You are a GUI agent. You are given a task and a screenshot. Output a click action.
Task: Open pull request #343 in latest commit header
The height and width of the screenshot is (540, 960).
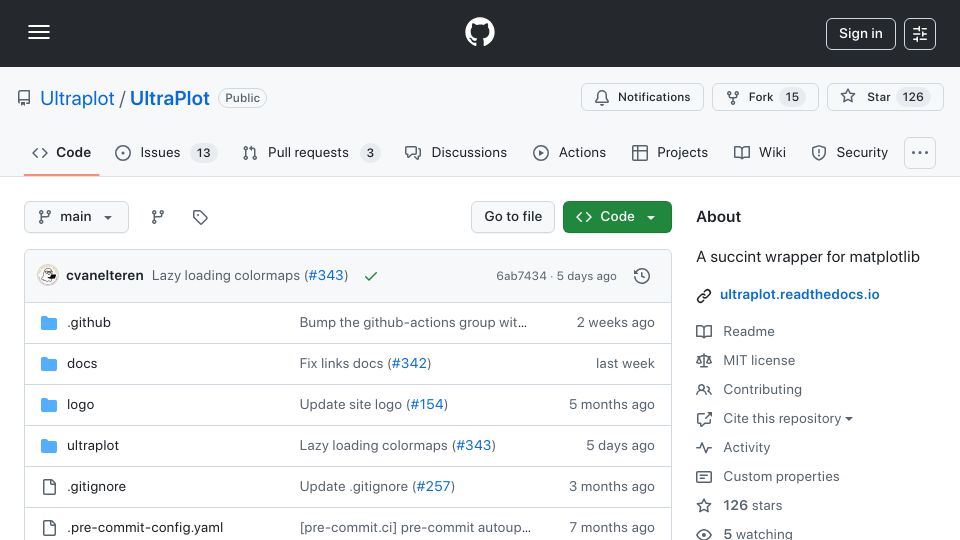click(x=326, y=276)
